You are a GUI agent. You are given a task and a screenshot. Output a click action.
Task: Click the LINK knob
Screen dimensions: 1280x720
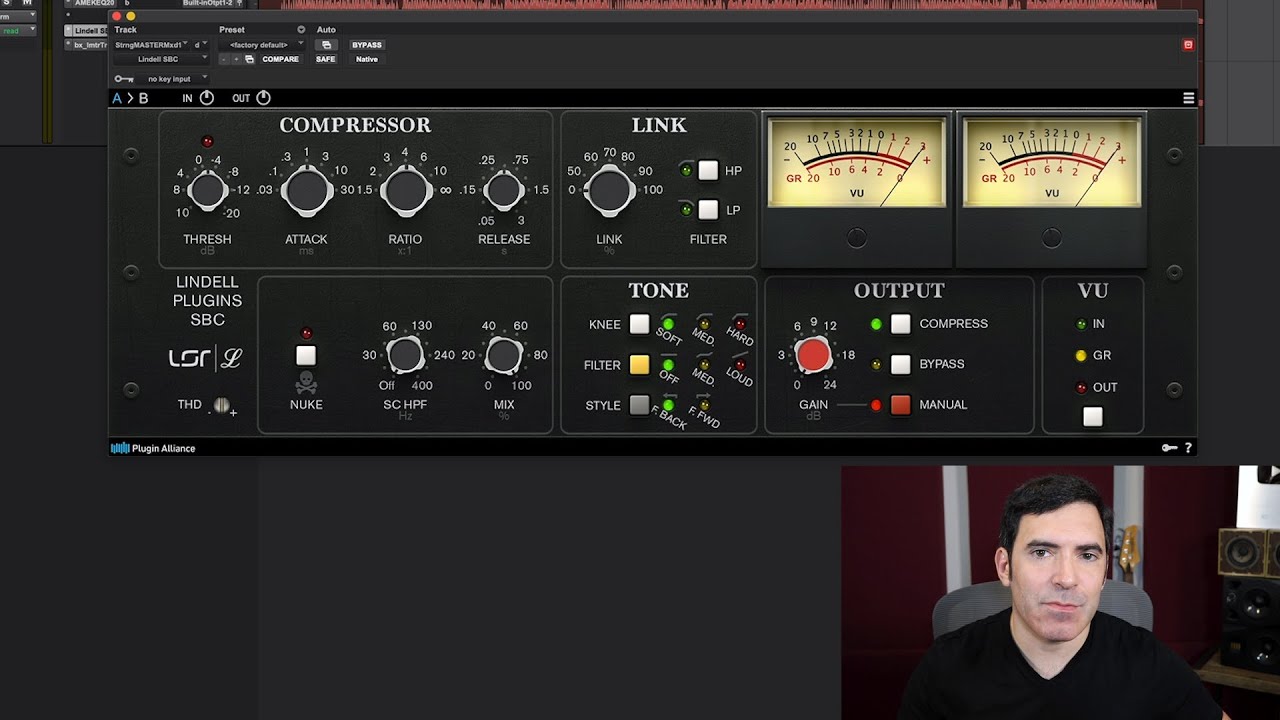click(609, 191)
